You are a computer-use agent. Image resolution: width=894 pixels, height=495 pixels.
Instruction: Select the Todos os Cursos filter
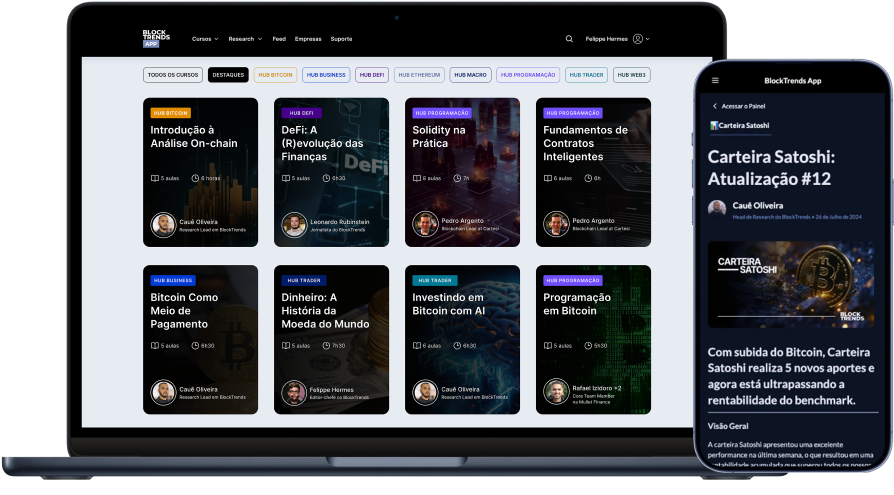tap(173, 75)
